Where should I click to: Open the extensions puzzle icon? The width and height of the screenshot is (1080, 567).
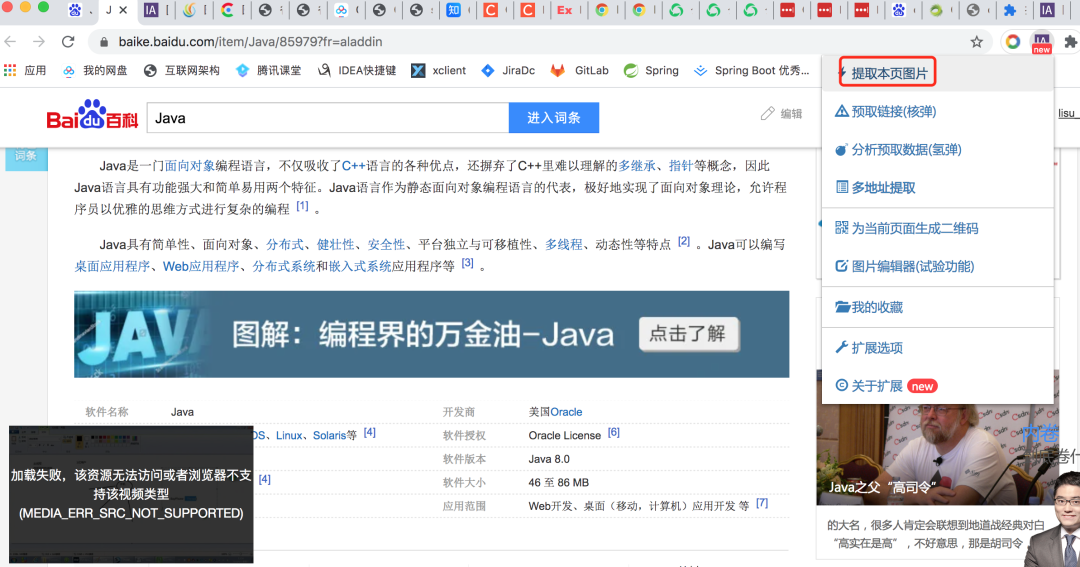pos(1070,42)
